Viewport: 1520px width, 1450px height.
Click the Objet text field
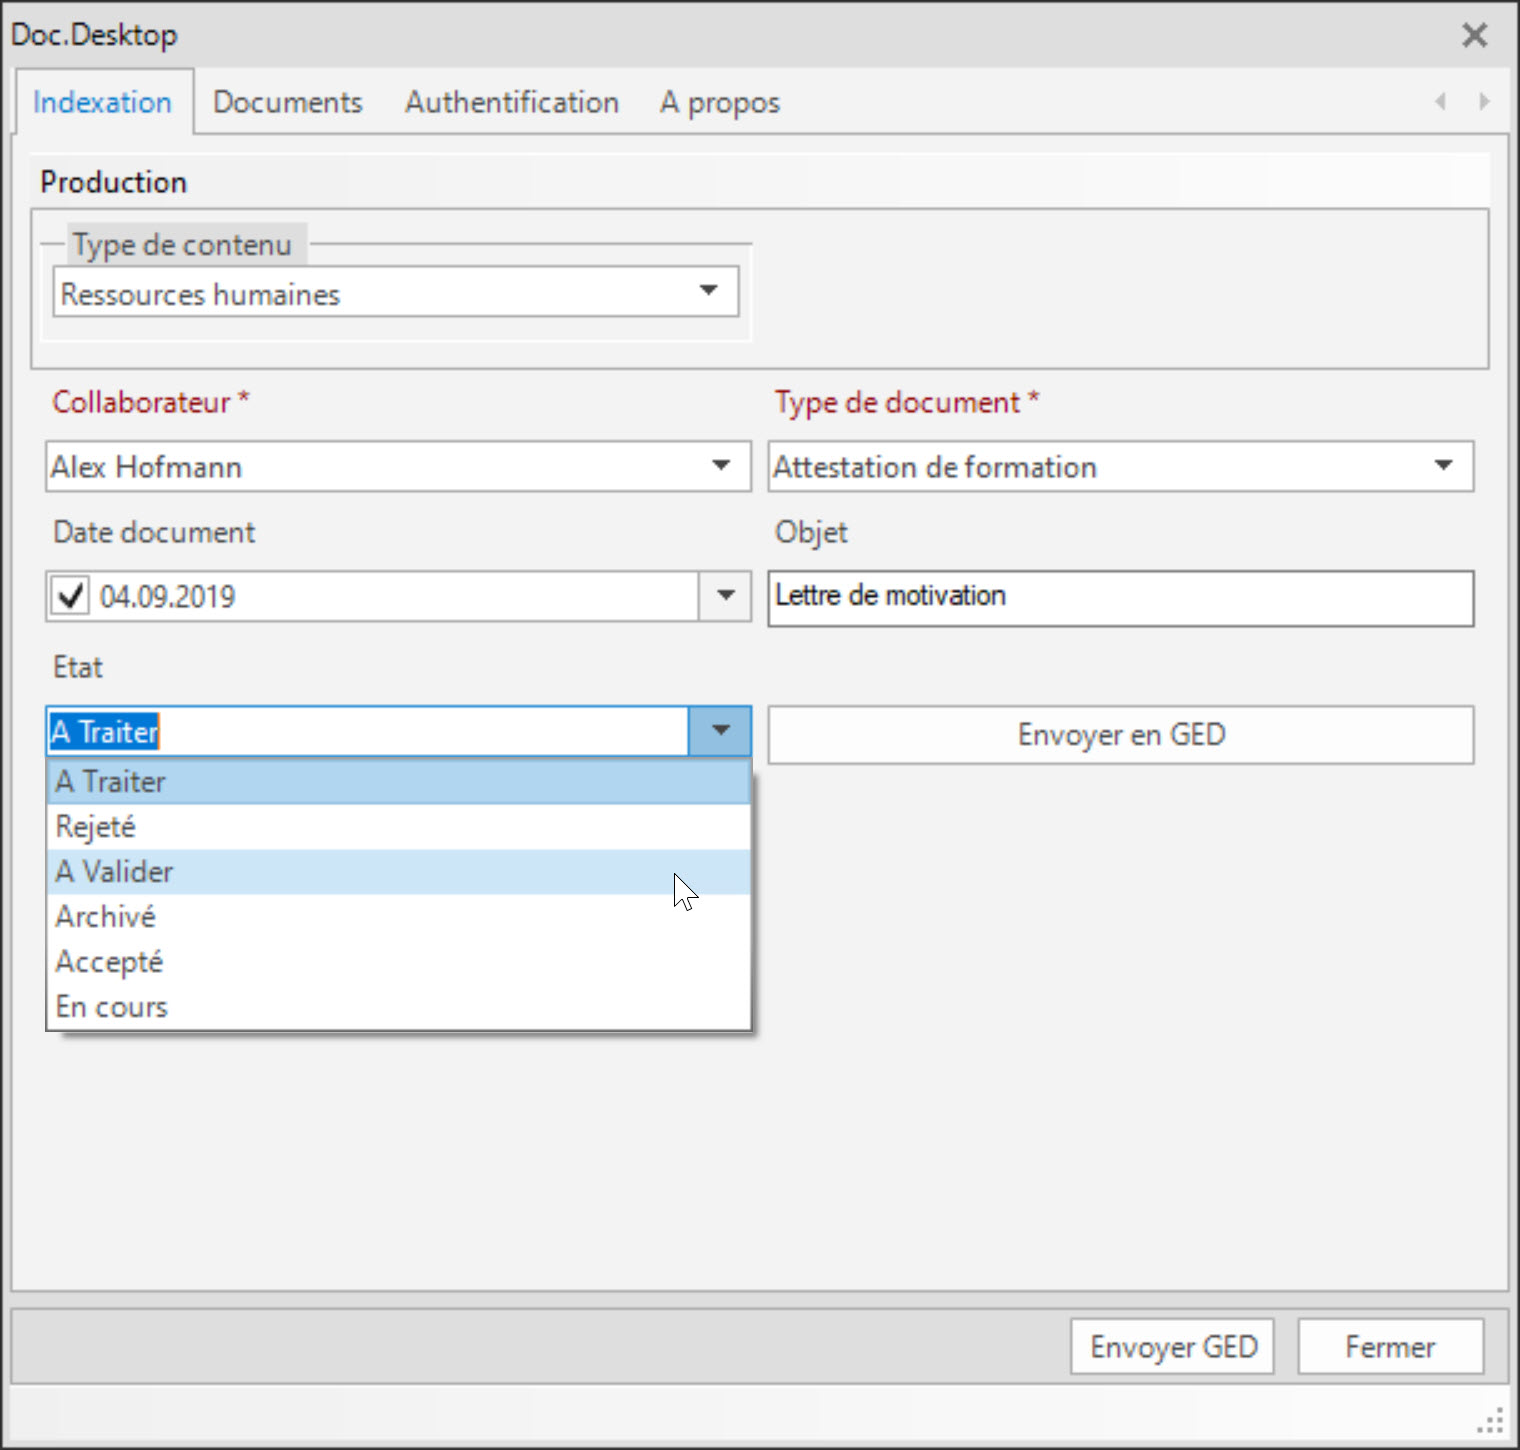pyautogui.click(x=1120, y=598)
